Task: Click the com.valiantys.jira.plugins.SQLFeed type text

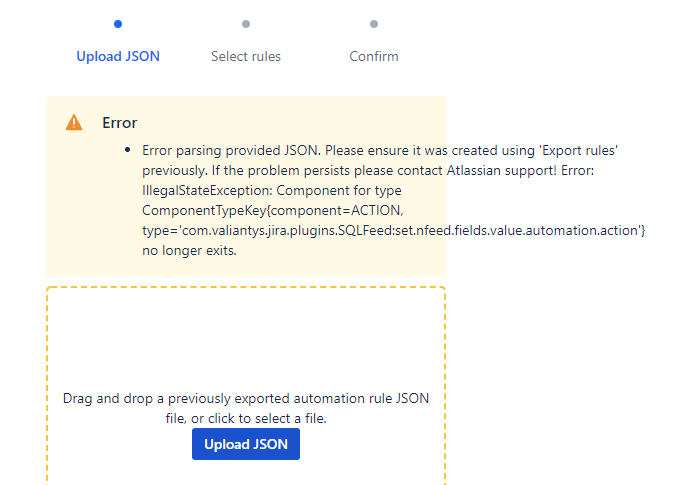Action: point(393,230)
